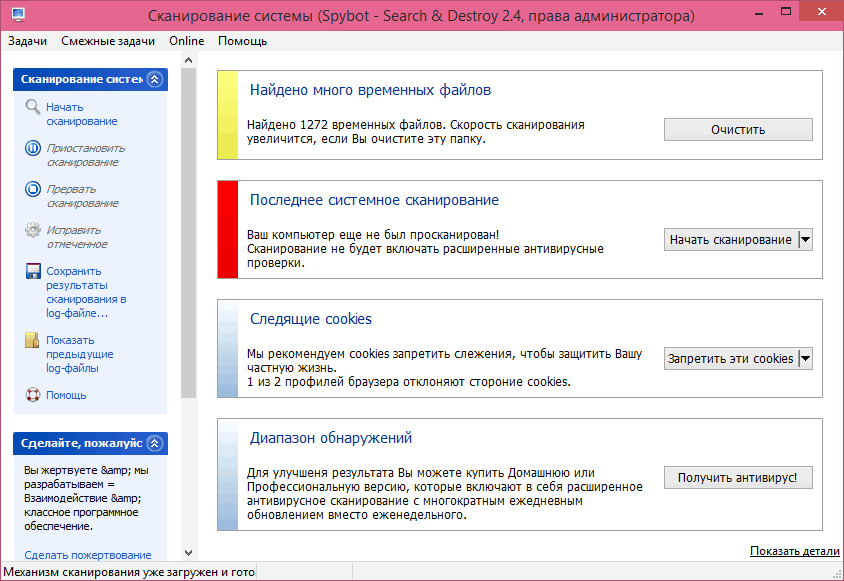Open dropdown arrow beside Запретить эти cookies
The width and height of the screenshot is (844, 581).
[x=805, y=359]
